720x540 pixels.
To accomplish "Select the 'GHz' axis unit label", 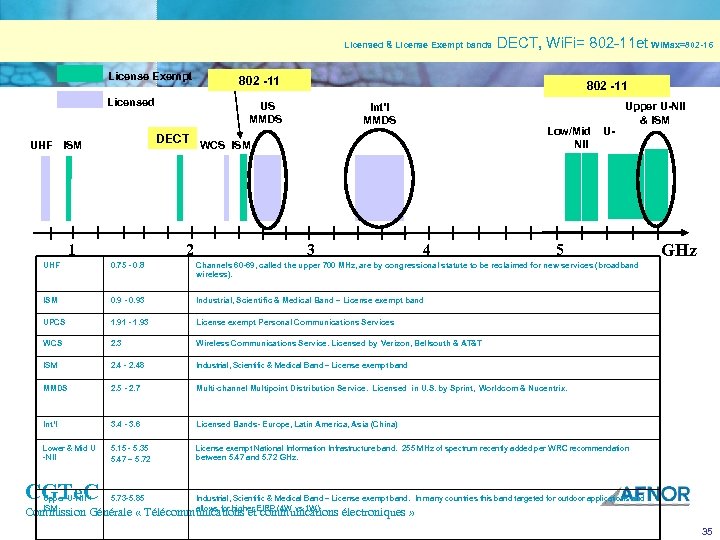I will [679, 250].
